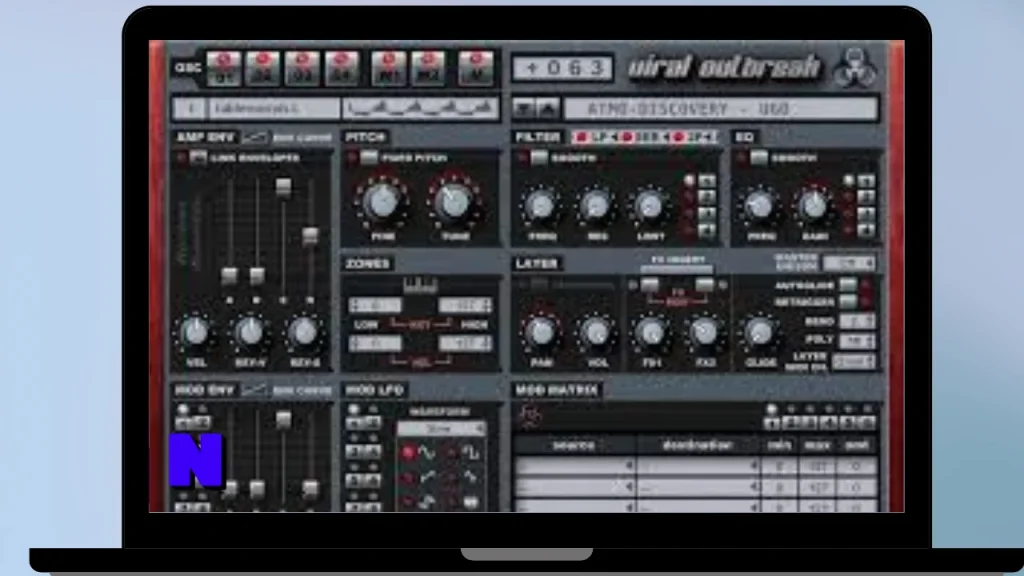Open first row destination dropdown in mod matrix
This screenshot has width=1024, height=576.
(699, 466)
